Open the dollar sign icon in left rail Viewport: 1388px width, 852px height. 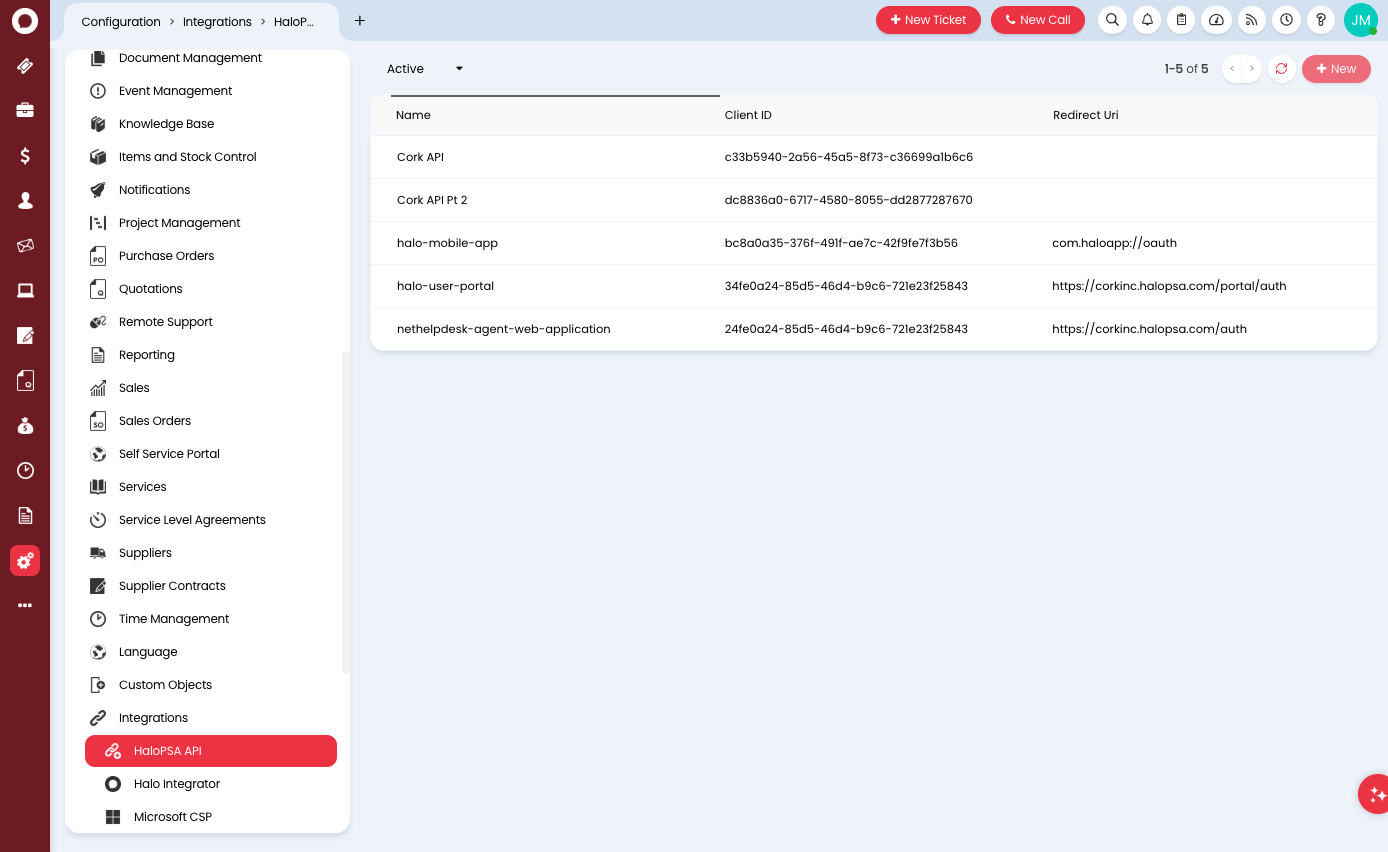[25, 155]
